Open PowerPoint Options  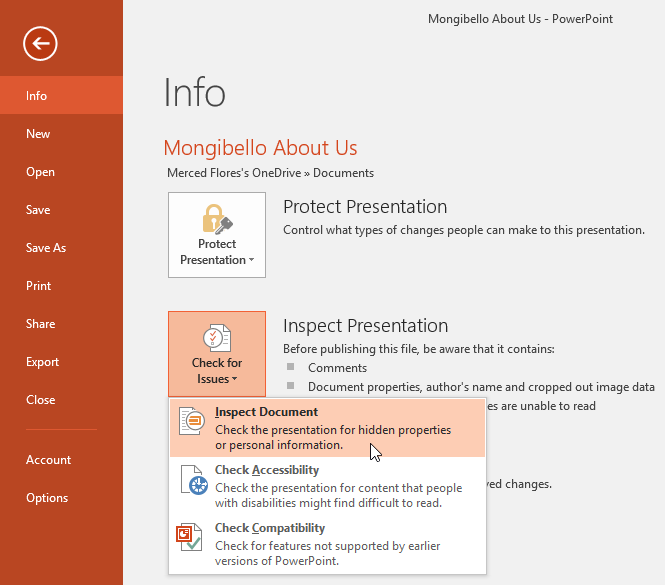(47, 498)
